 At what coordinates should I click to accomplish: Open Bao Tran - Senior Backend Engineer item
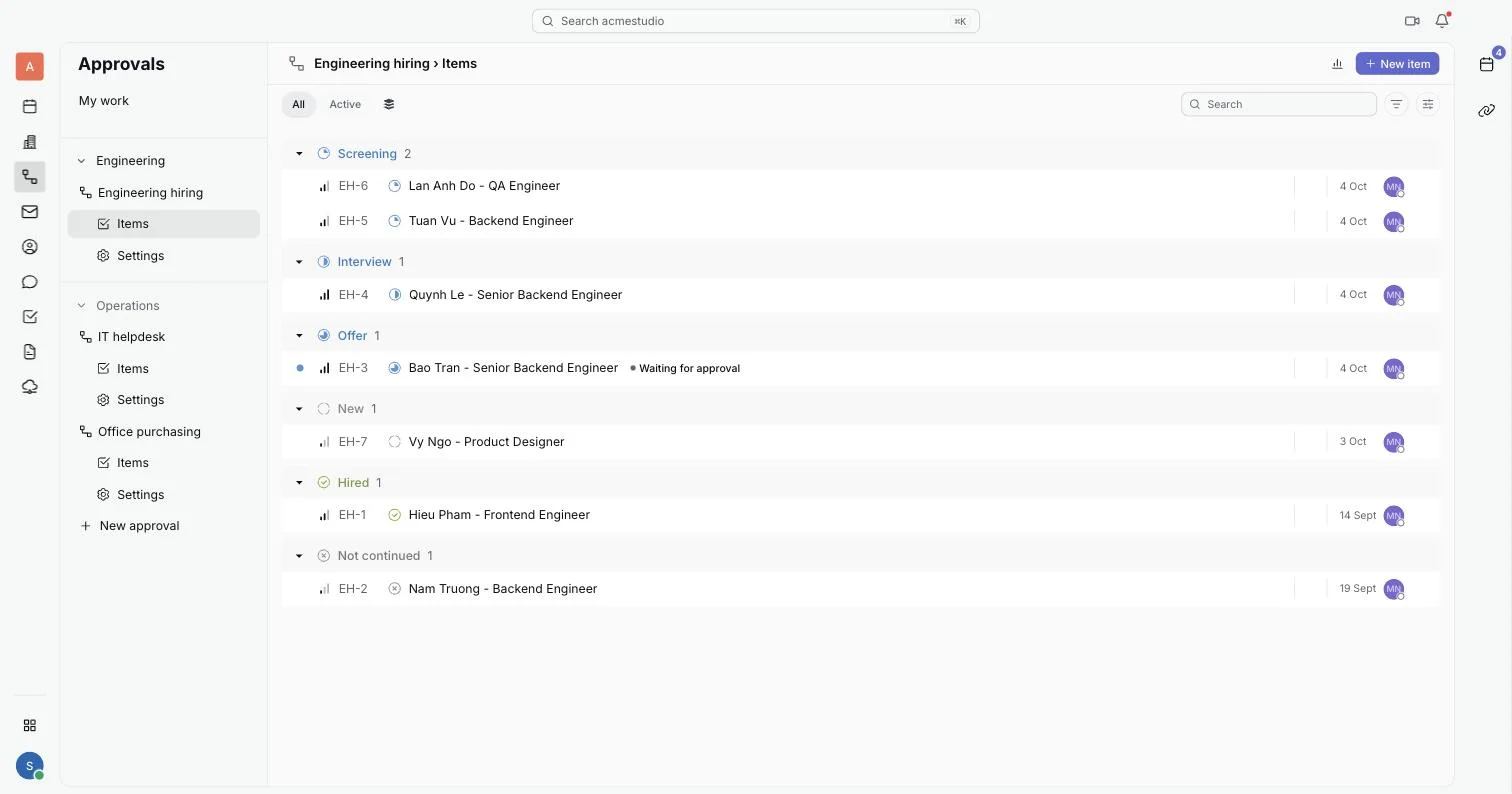tap(513, 368)
